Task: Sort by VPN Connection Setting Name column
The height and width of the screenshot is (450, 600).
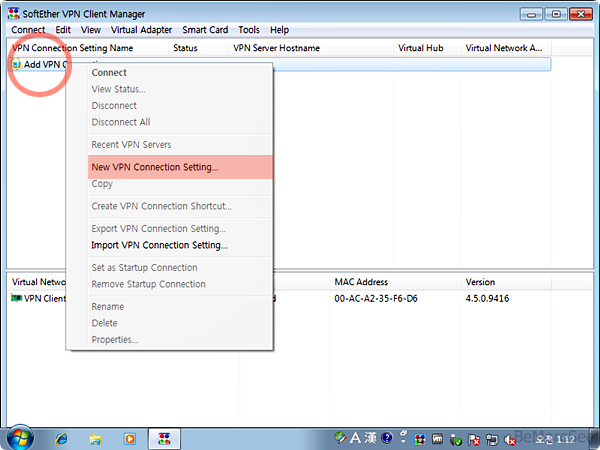Action: (88, 48)
